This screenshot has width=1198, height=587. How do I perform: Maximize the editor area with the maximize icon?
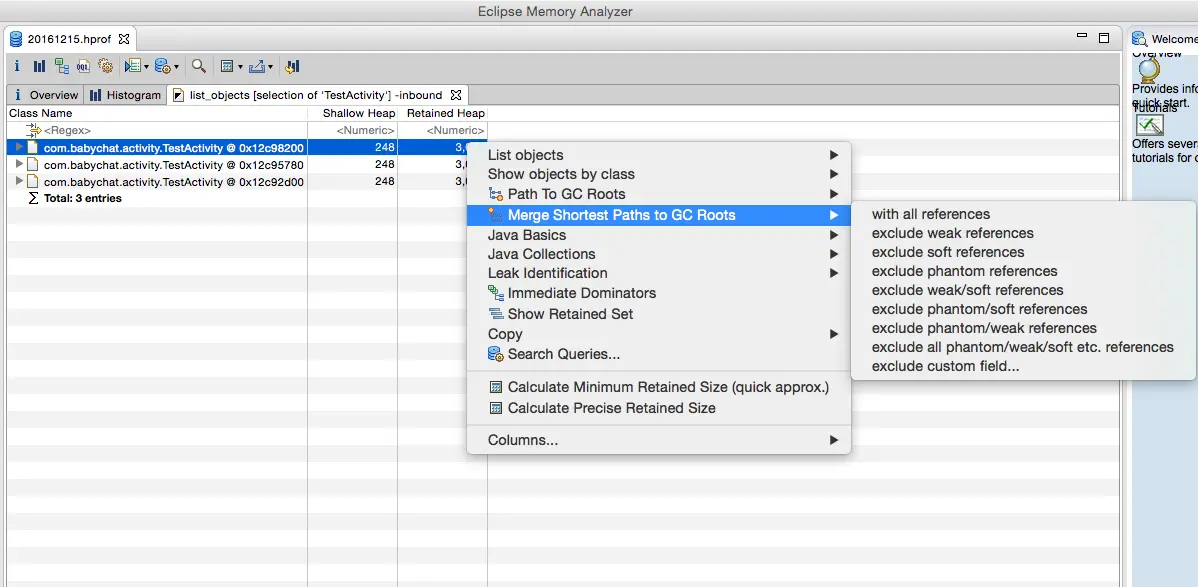pos(1103,37)
